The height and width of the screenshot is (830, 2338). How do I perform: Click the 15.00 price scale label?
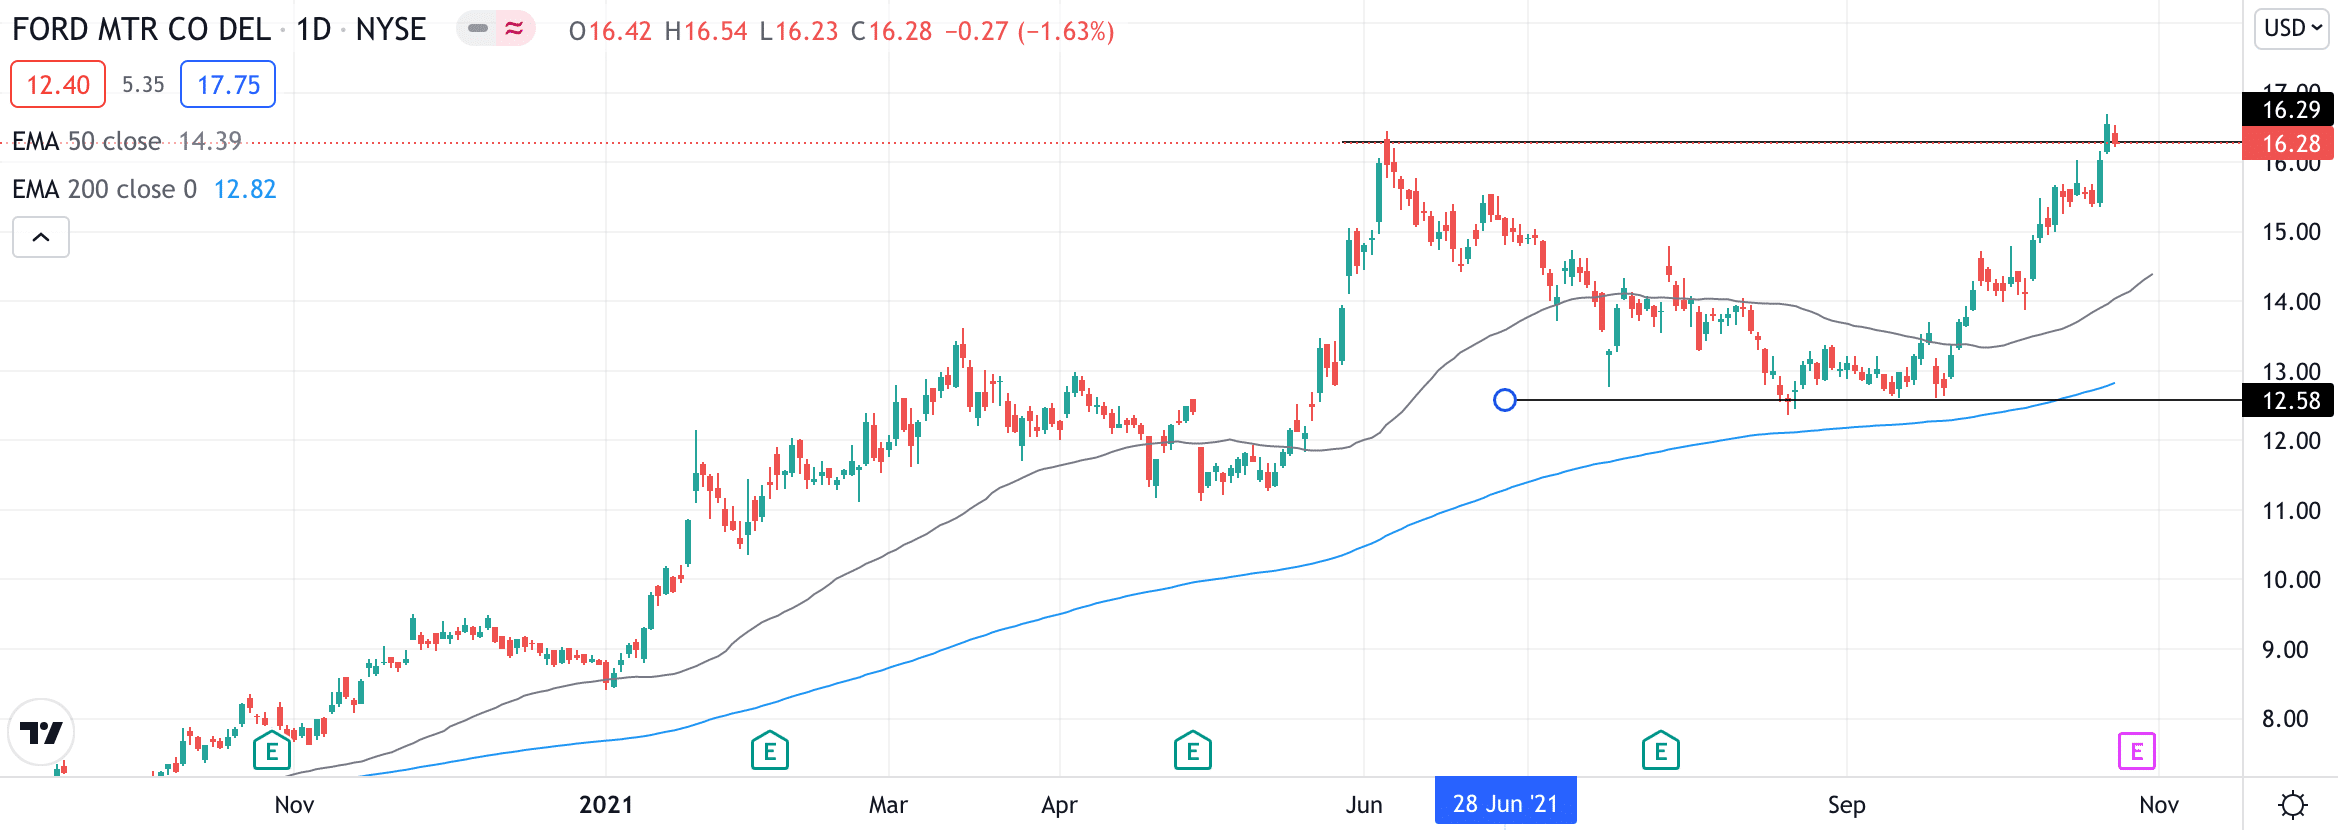[x=2291, y=232]
